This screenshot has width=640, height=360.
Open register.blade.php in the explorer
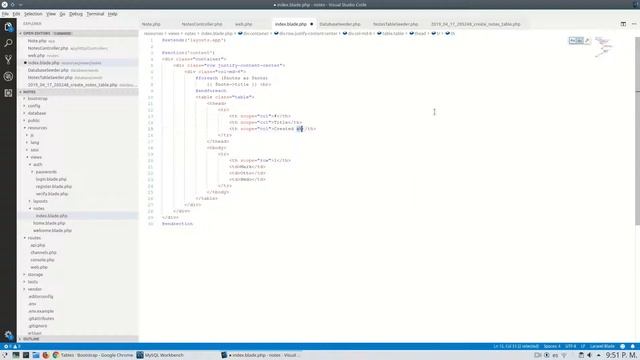tap(53, 187)
